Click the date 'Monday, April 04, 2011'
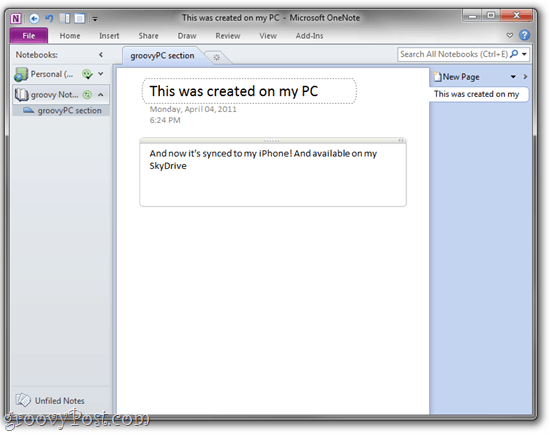 [x=193, y=109]
